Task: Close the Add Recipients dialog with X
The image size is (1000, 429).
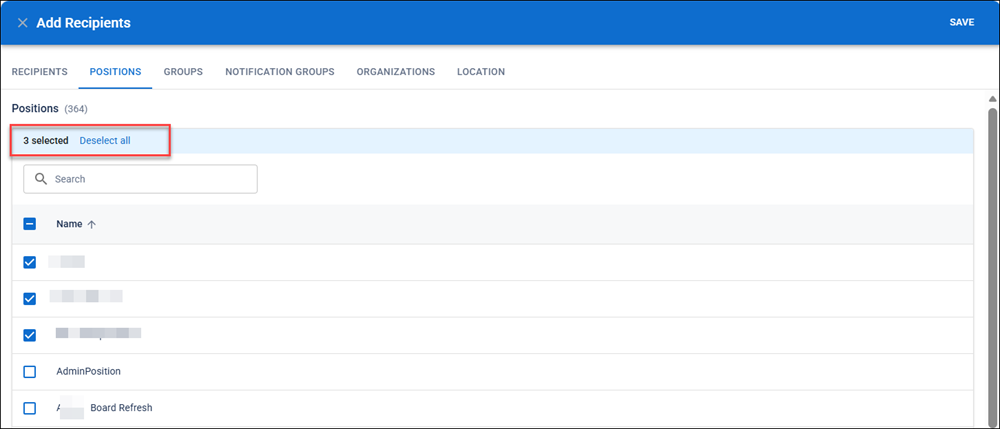Action: 22,23
